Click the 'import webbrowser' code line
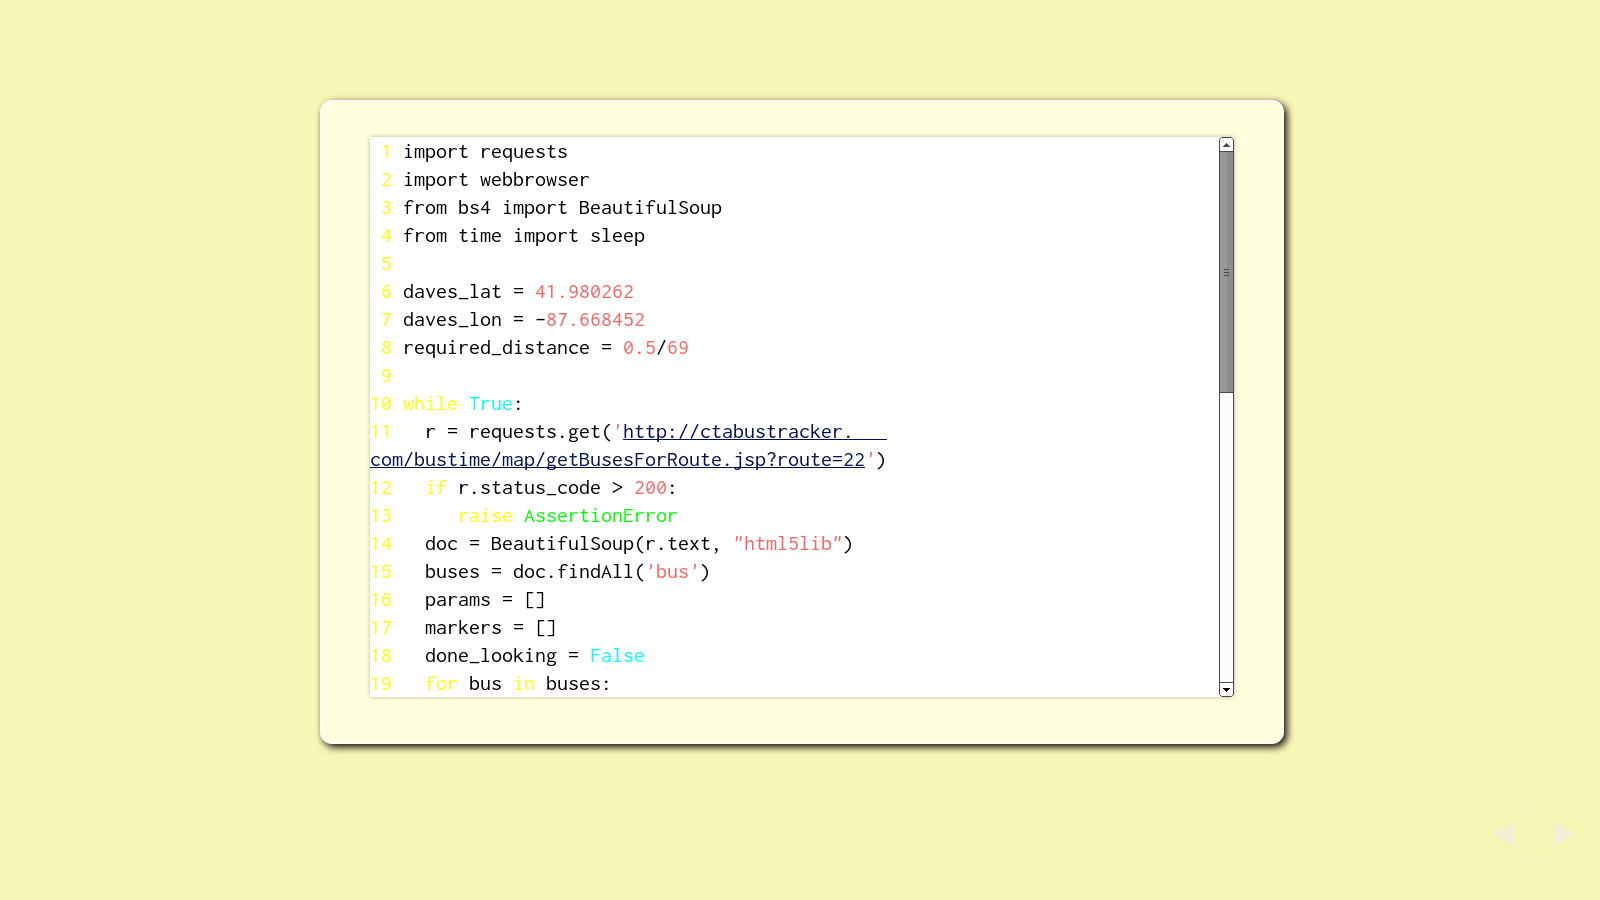Screen dimensions: 1600x900 (496, 180)
